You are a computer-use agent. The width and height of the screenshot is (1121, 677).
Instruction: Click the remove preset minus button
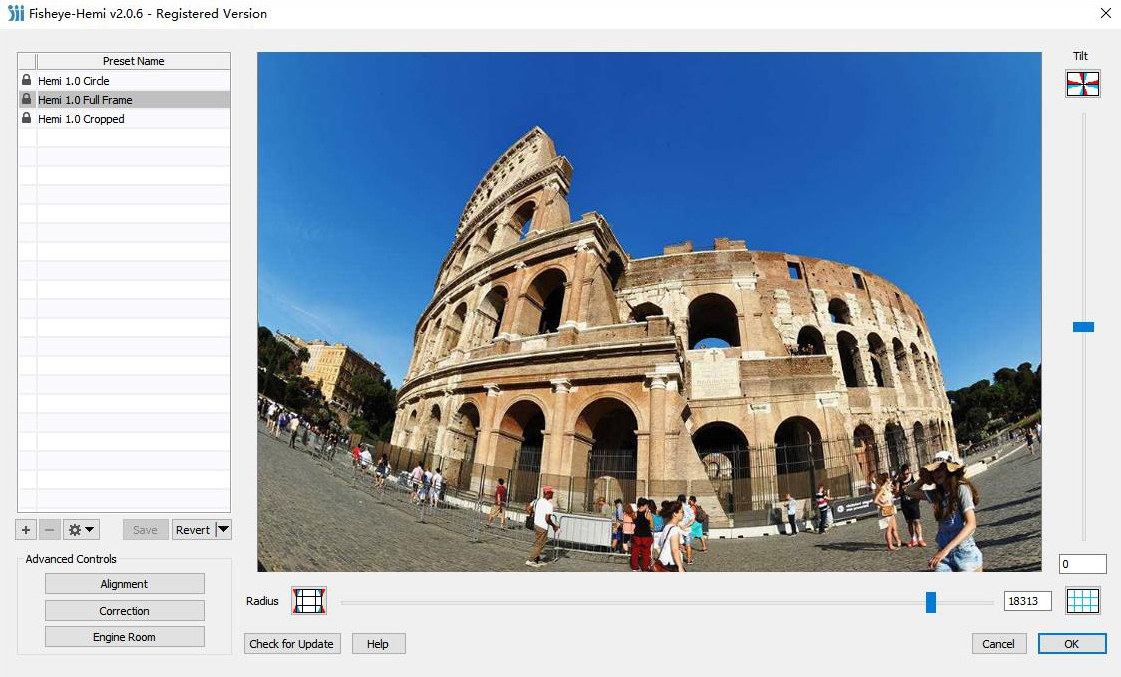[x=49, y=530]
